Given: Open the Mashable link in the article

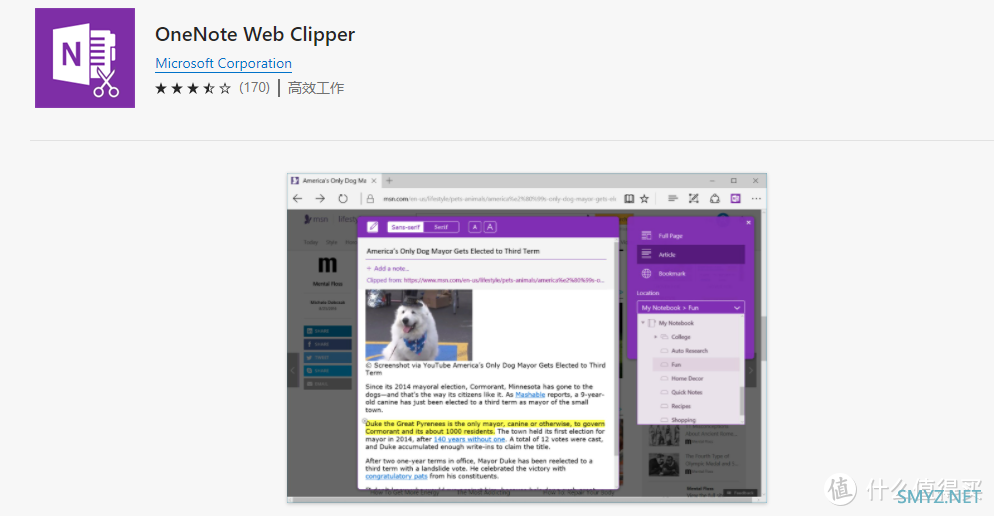Looking at the screenshot, I should tap(530, 394).
